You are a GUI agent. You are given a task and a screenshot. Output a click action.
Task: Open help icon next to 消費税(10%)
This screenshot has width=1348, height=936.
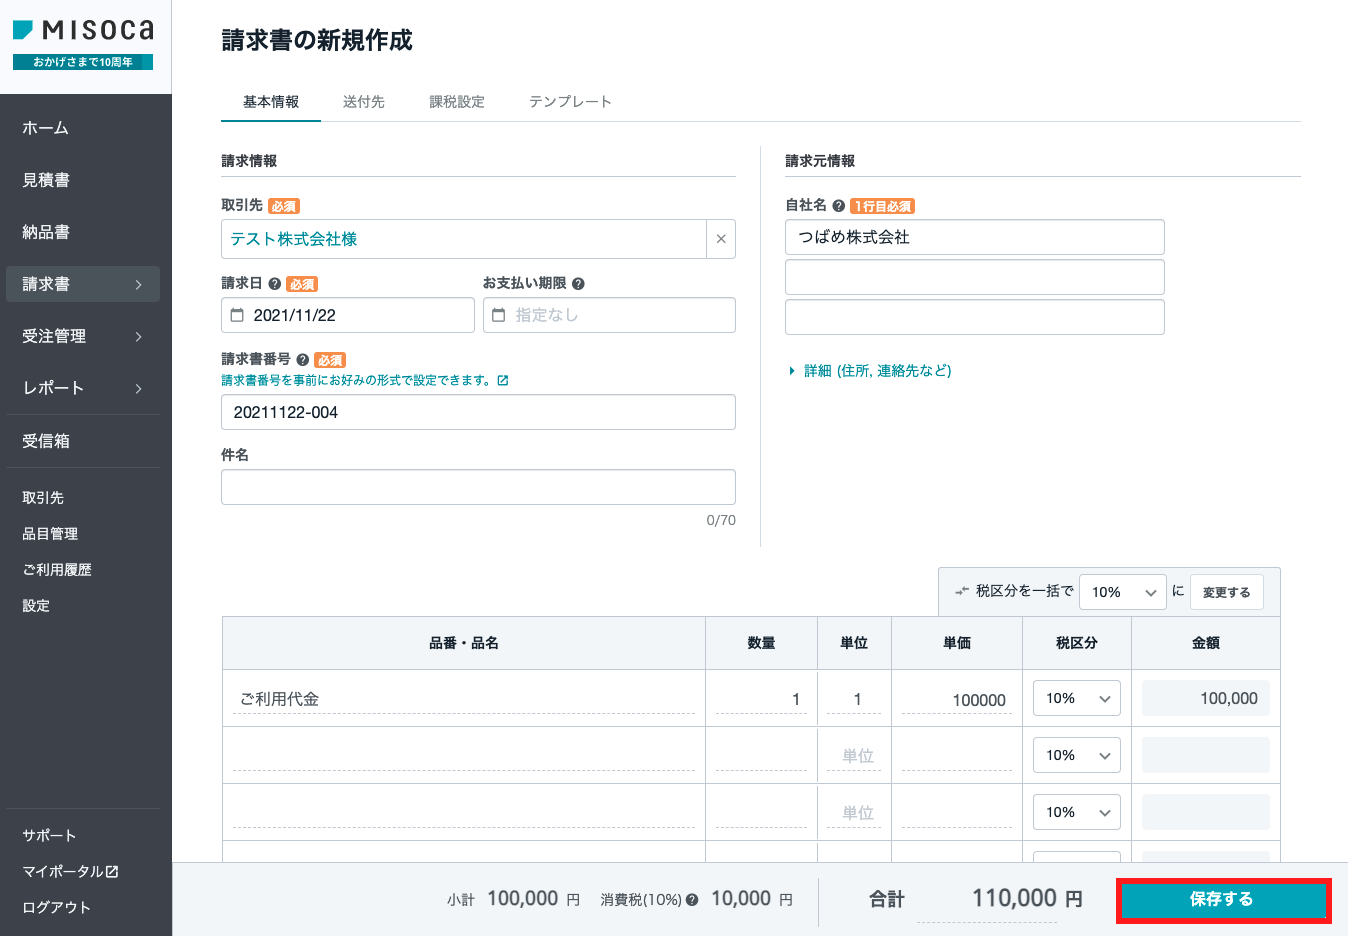coord(692,900)
